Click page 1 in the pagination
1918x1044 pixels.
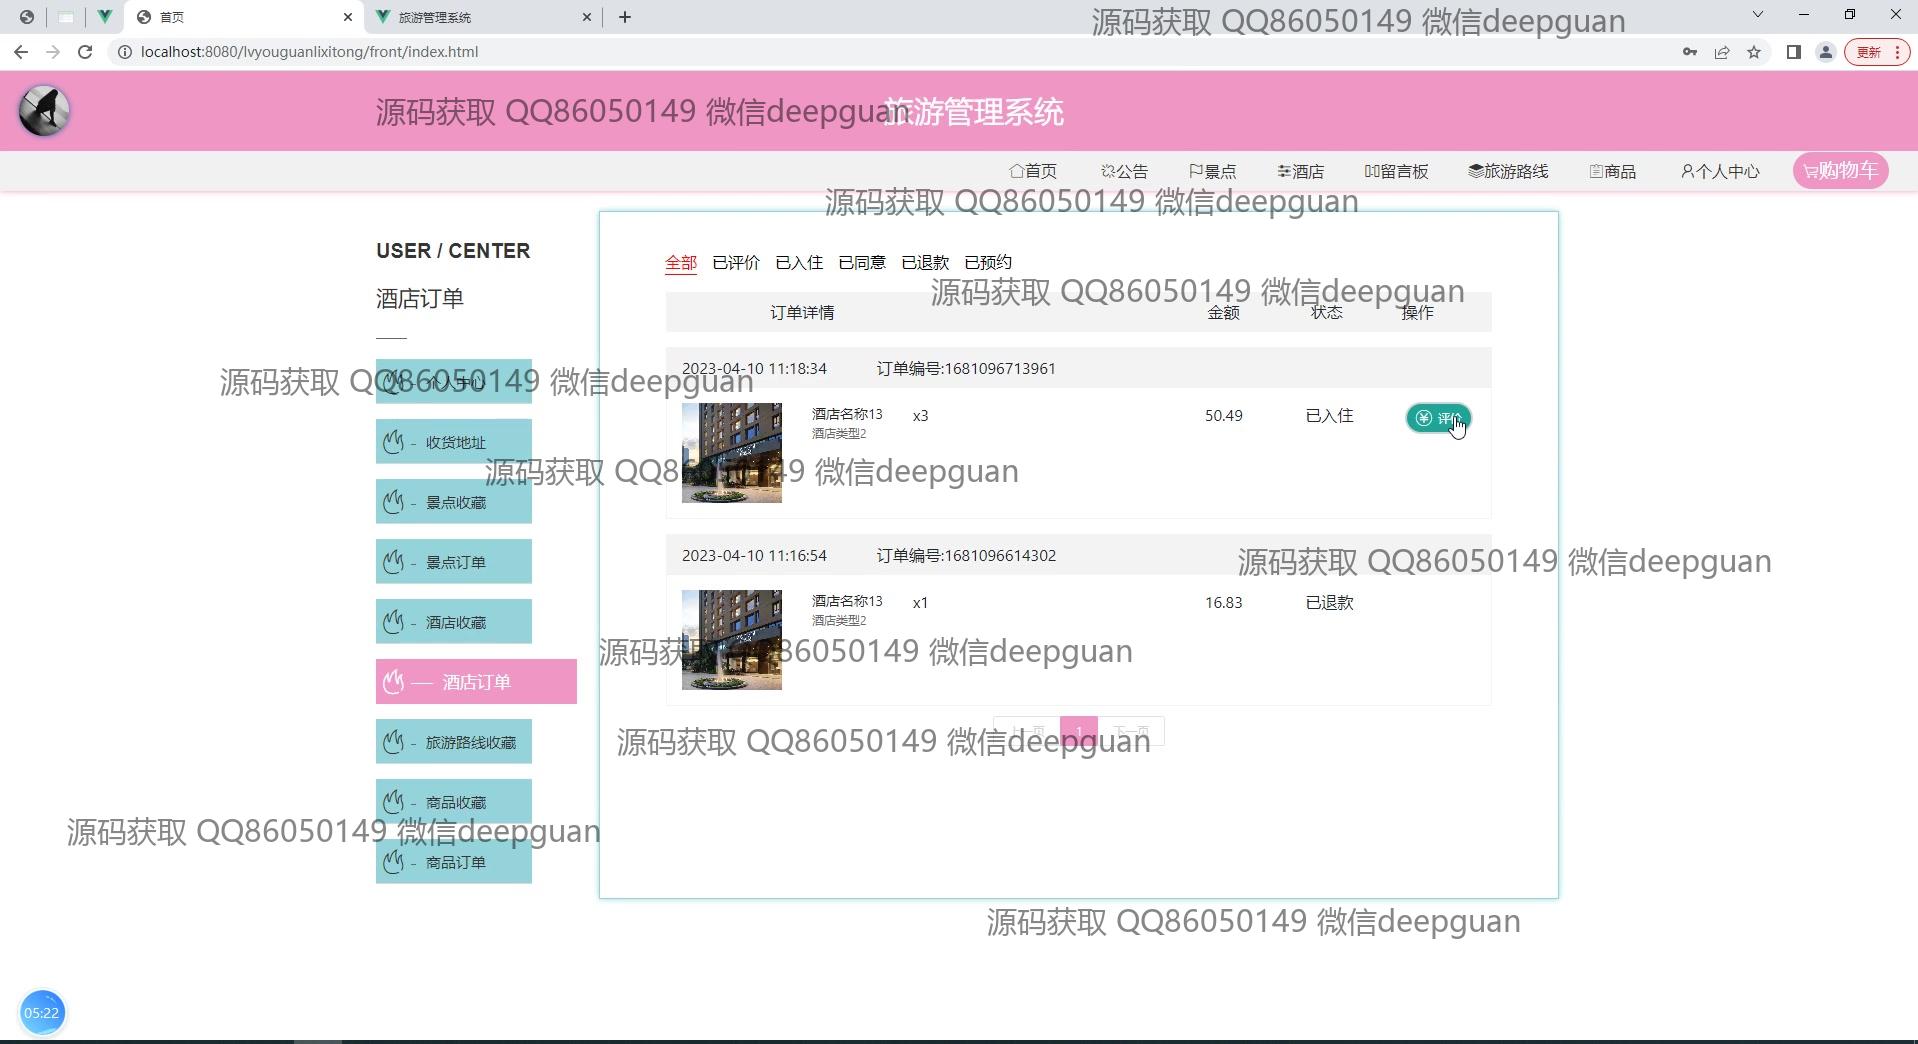click(1079, 730)
